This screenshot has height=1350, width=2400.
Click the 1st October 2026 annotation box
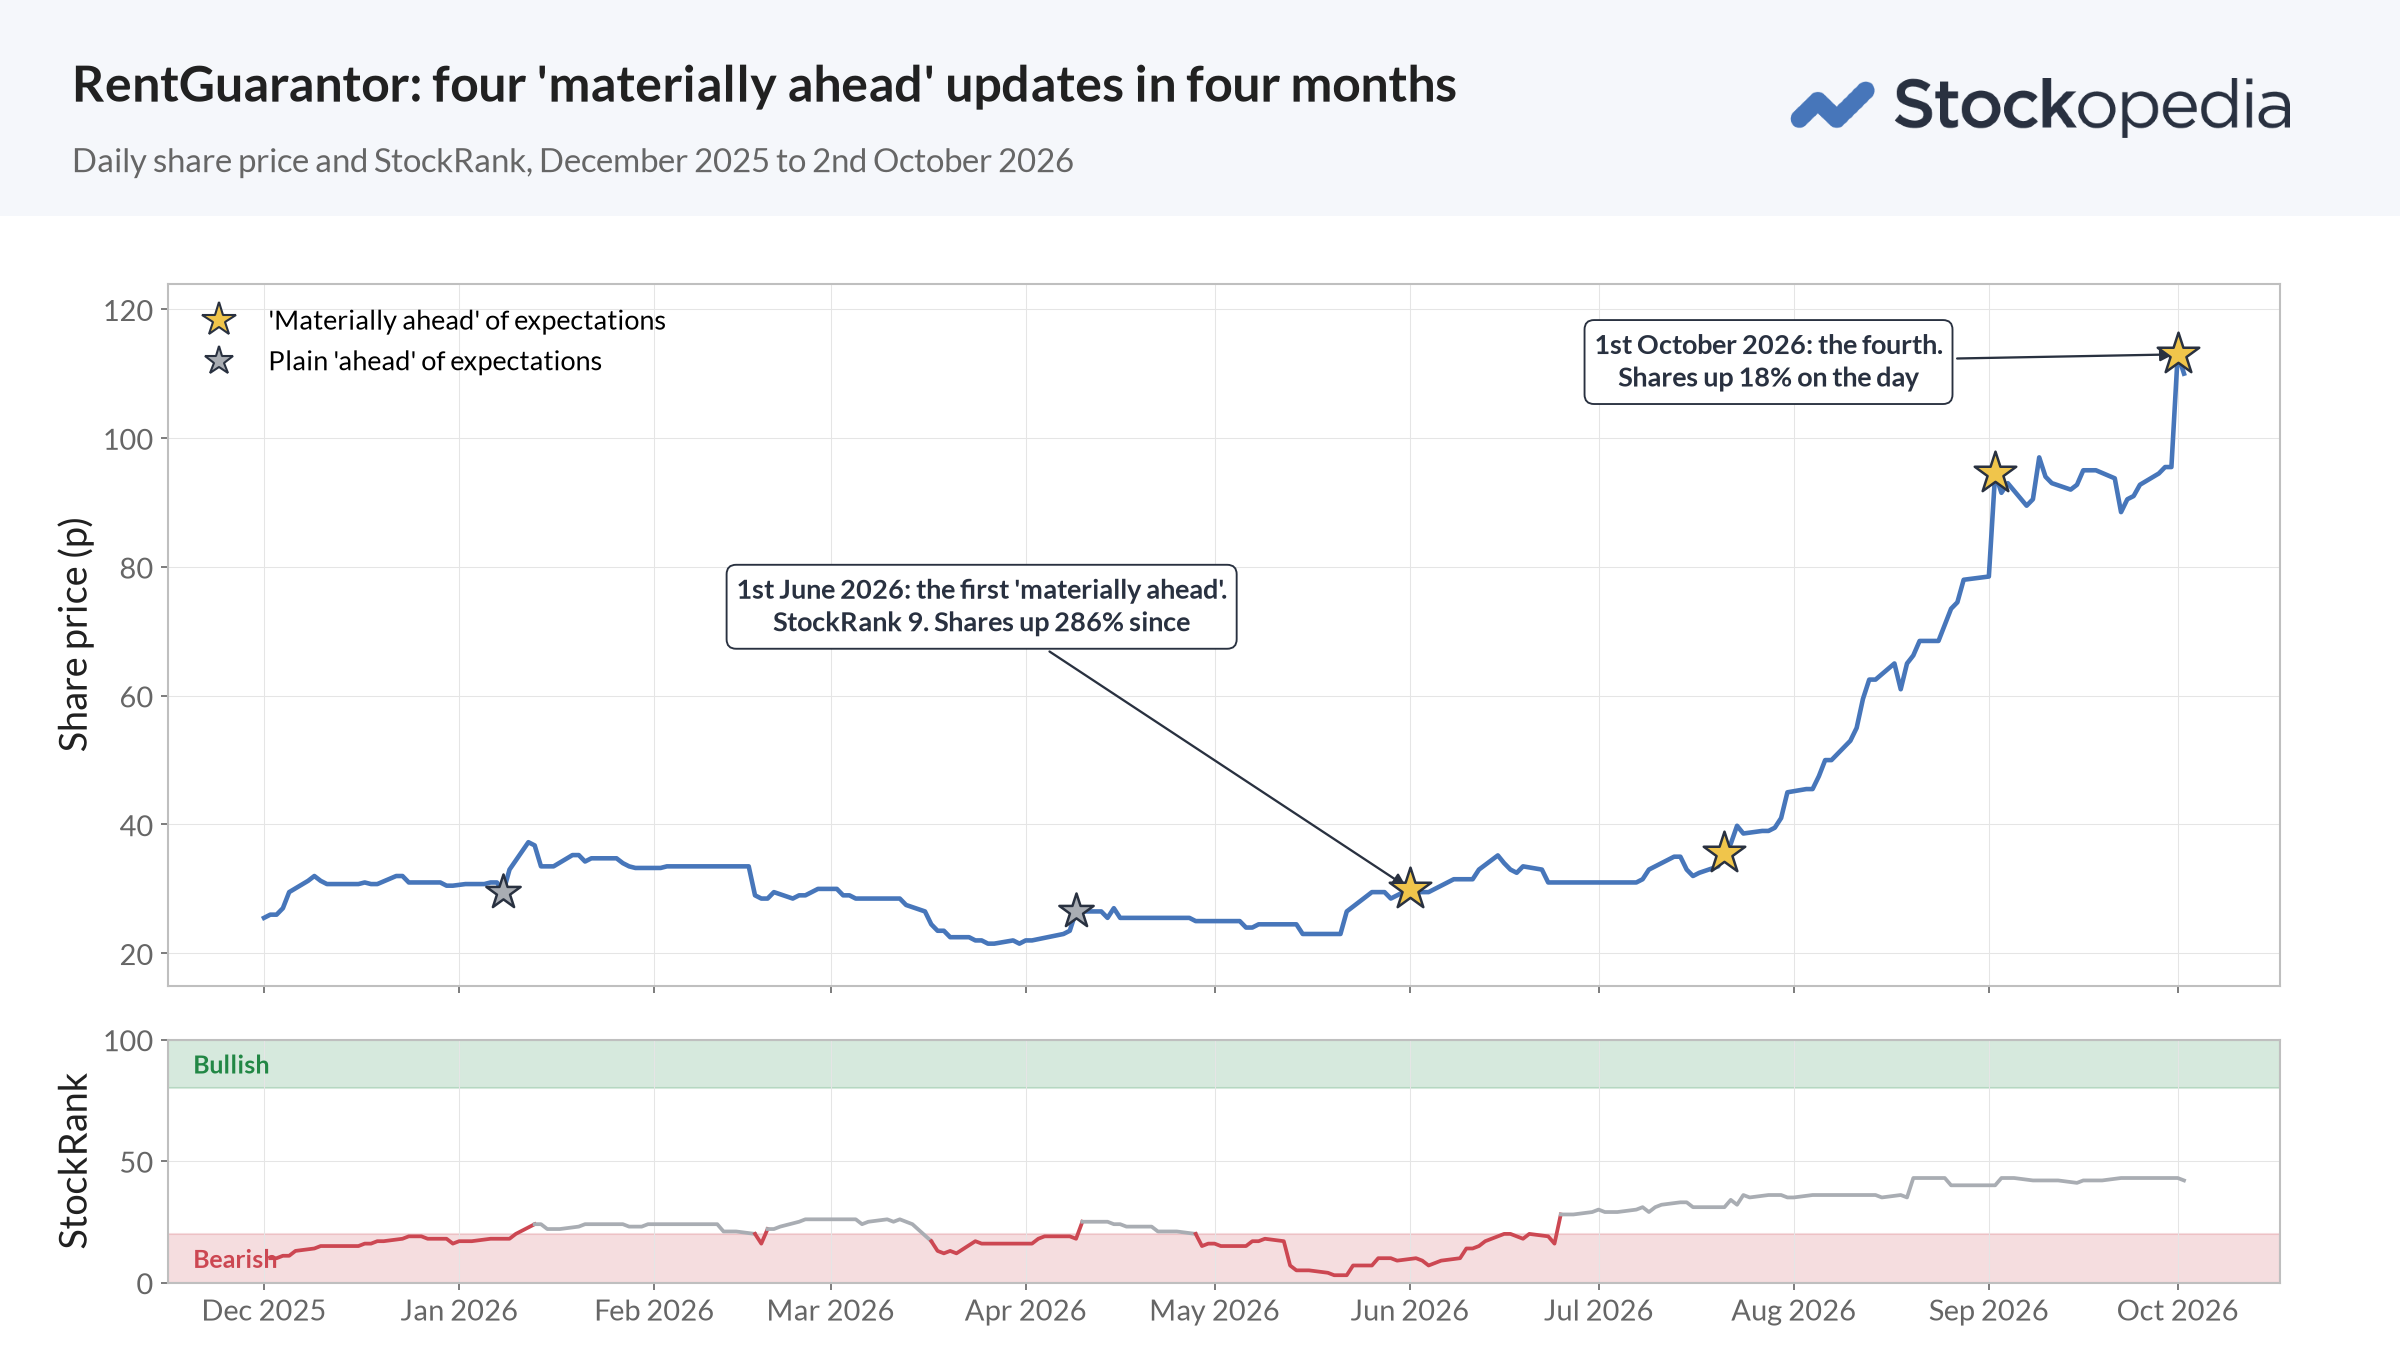pyautogui.click(x=1768, y=361)
